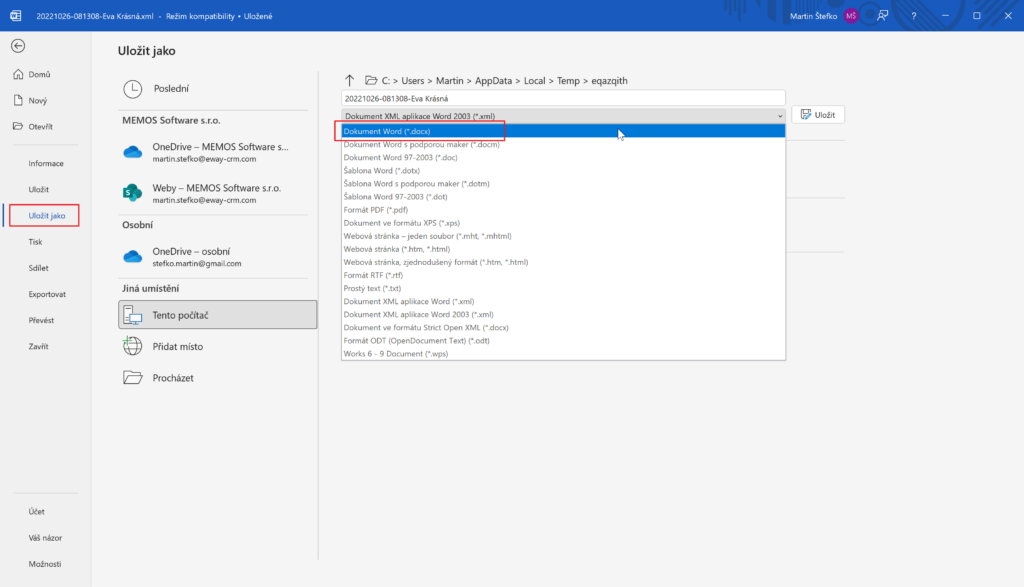Select Formát PDF (*.pdf)
Image resolution: width=1024 pixels, height=587 pixels.
pos(563,210)
